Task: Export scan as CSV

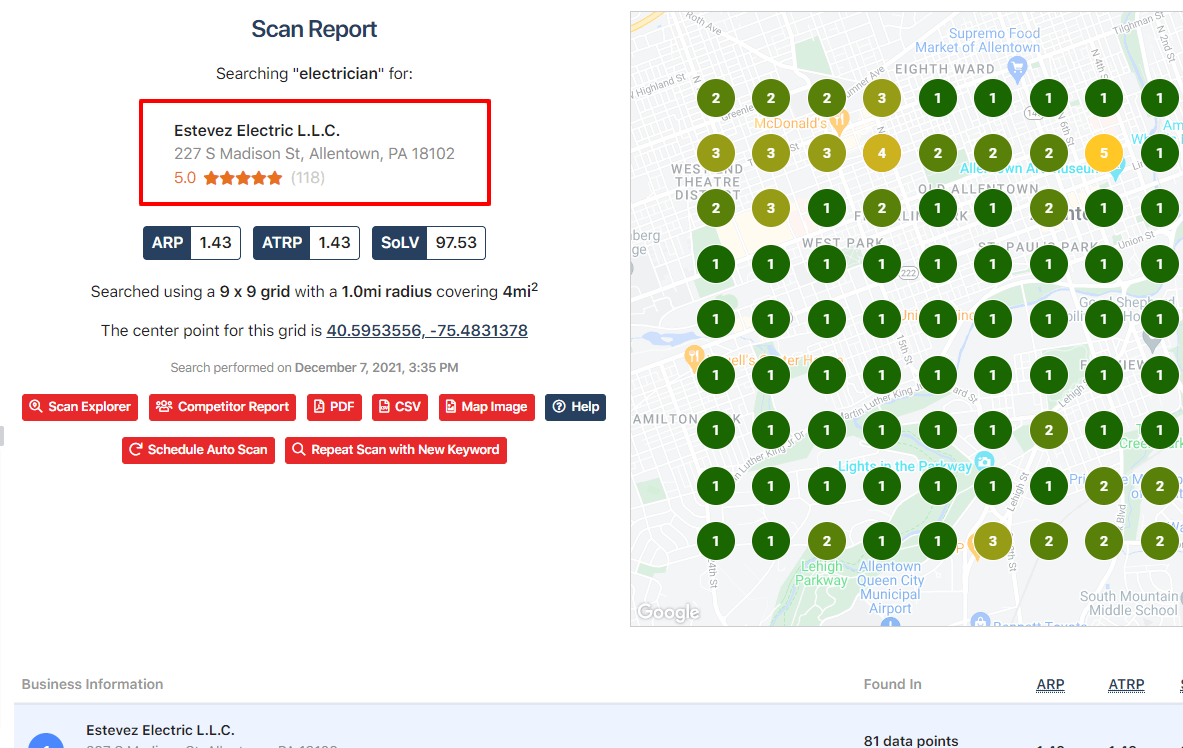Action: [400, 407]
